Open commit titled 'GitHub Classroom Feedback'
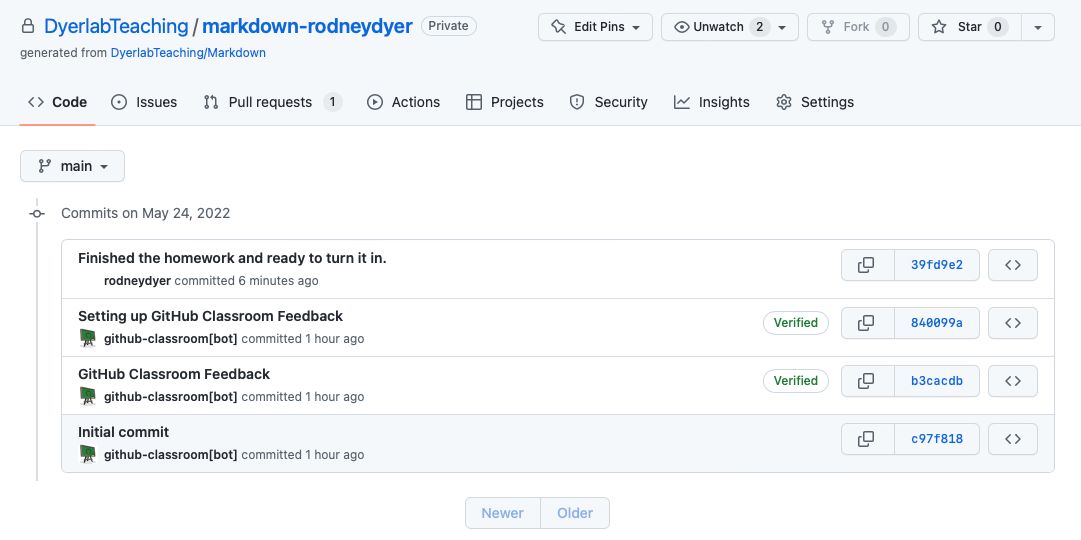Image resolution: width=1081 pixels, height=540 pixels. (x=174, y=374)
